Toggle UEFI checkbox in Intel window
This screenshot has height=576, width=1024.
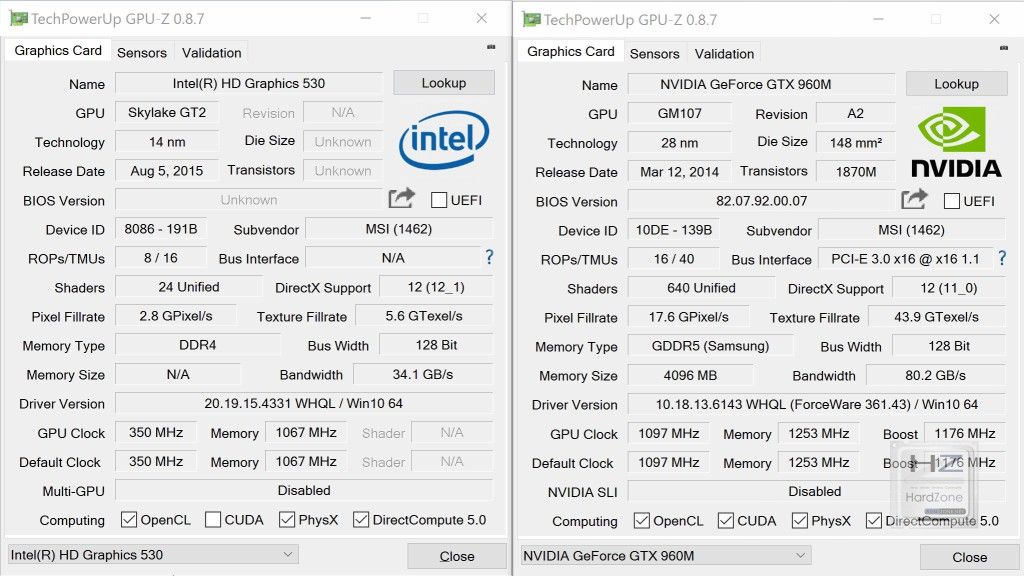(439, 200)
